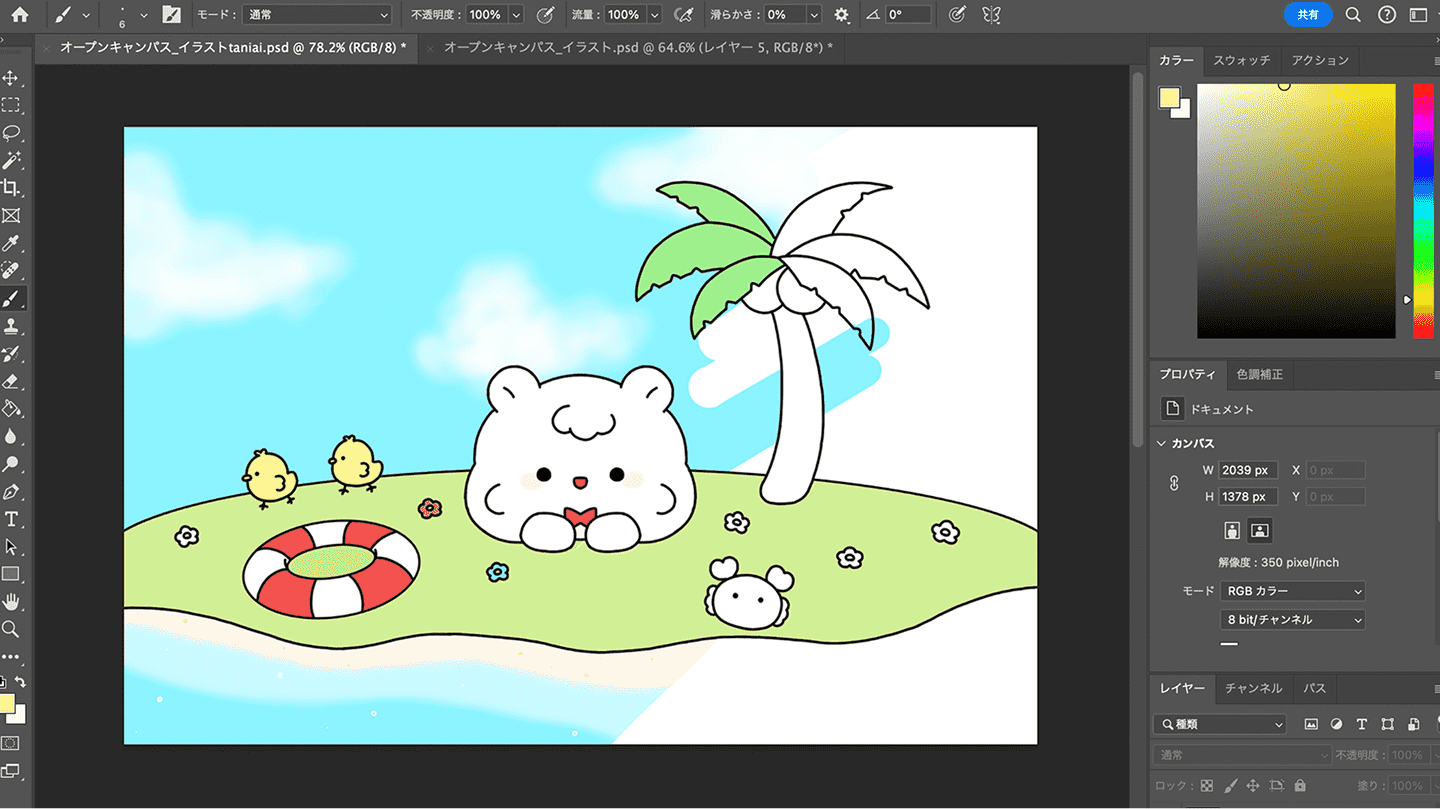Image resolution: width=1440 pixels, height=809 pixels.
Task: Select the History Brush tool
Action: [11, 354]
